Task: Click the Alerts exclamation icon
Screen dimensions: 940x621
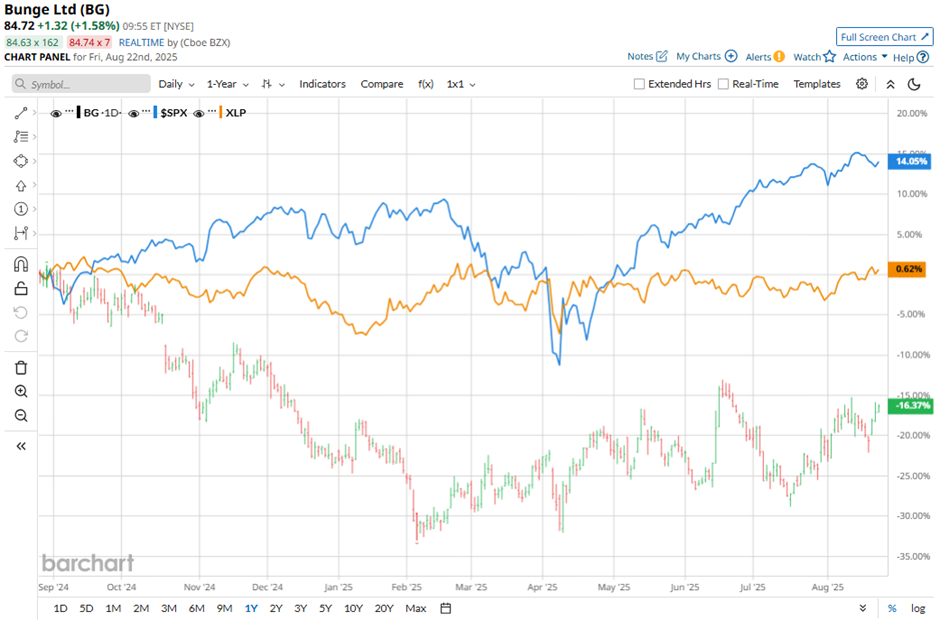Action: tap(779, 57)
